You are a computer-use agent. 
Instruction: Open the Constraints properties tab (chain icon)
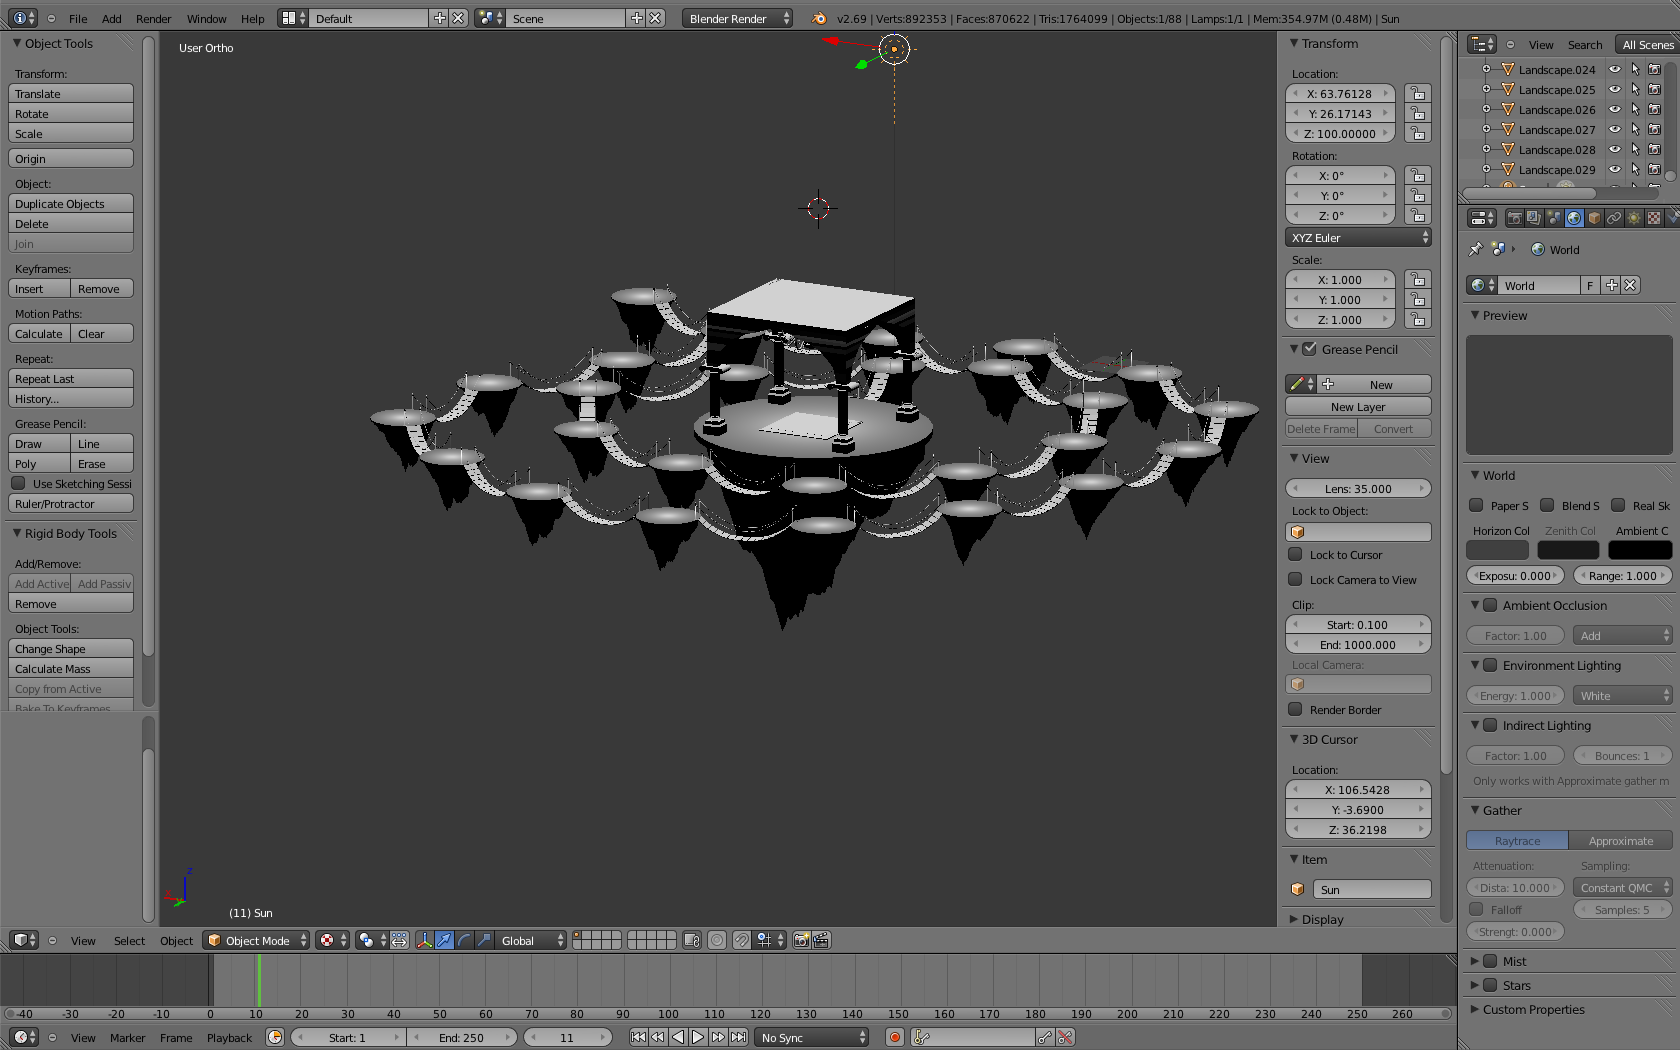(1614, 218)
